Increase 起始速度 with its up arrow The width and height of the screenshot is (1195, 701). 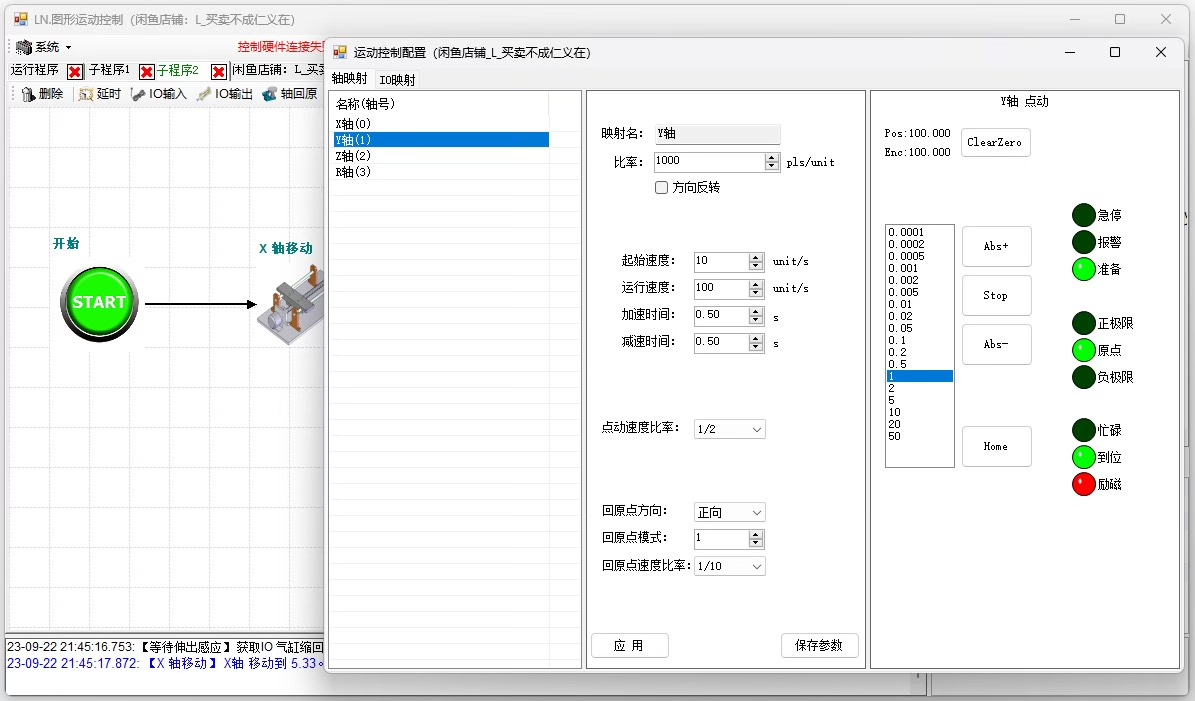(x=755, y=258)
